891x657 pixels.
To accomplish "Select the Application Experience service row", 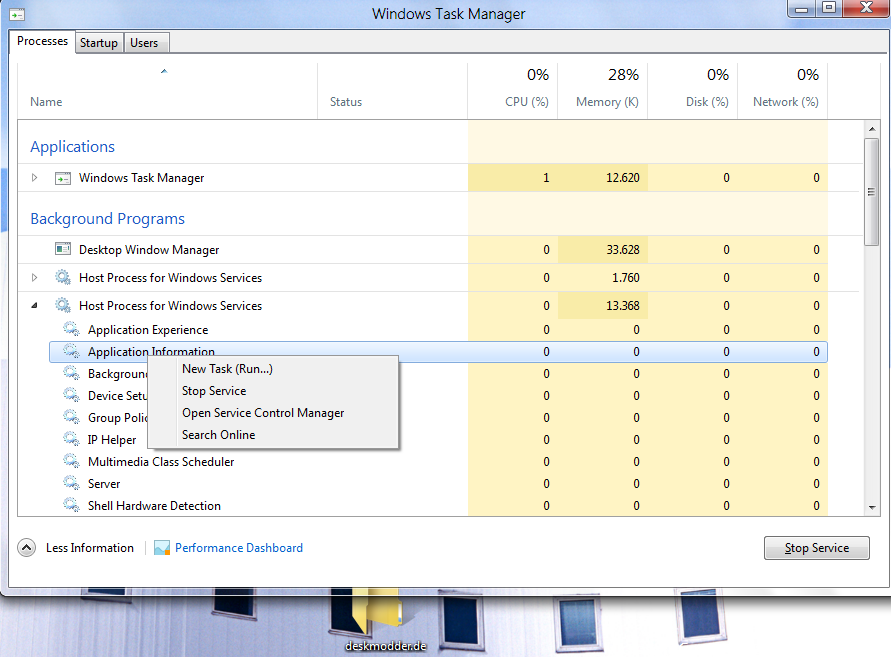I will click(x=438, y=330).
